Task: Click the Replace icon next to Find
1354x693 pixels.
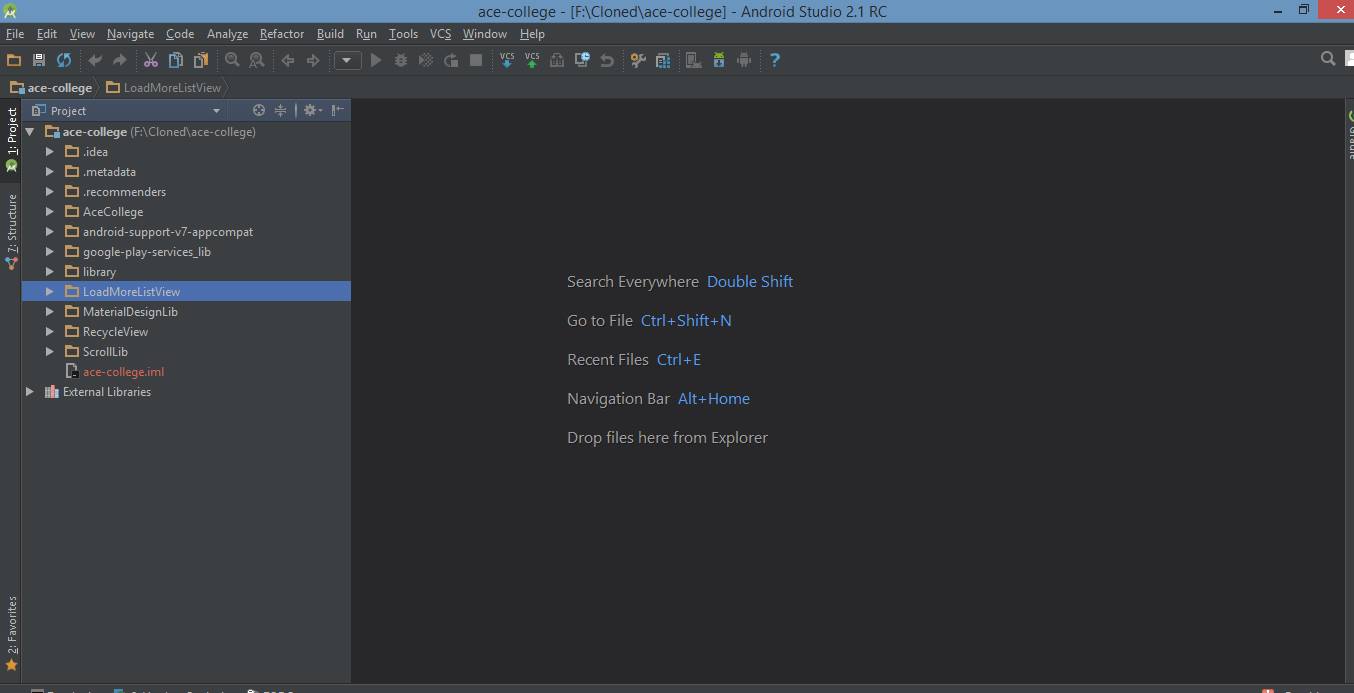Action: 257,60
